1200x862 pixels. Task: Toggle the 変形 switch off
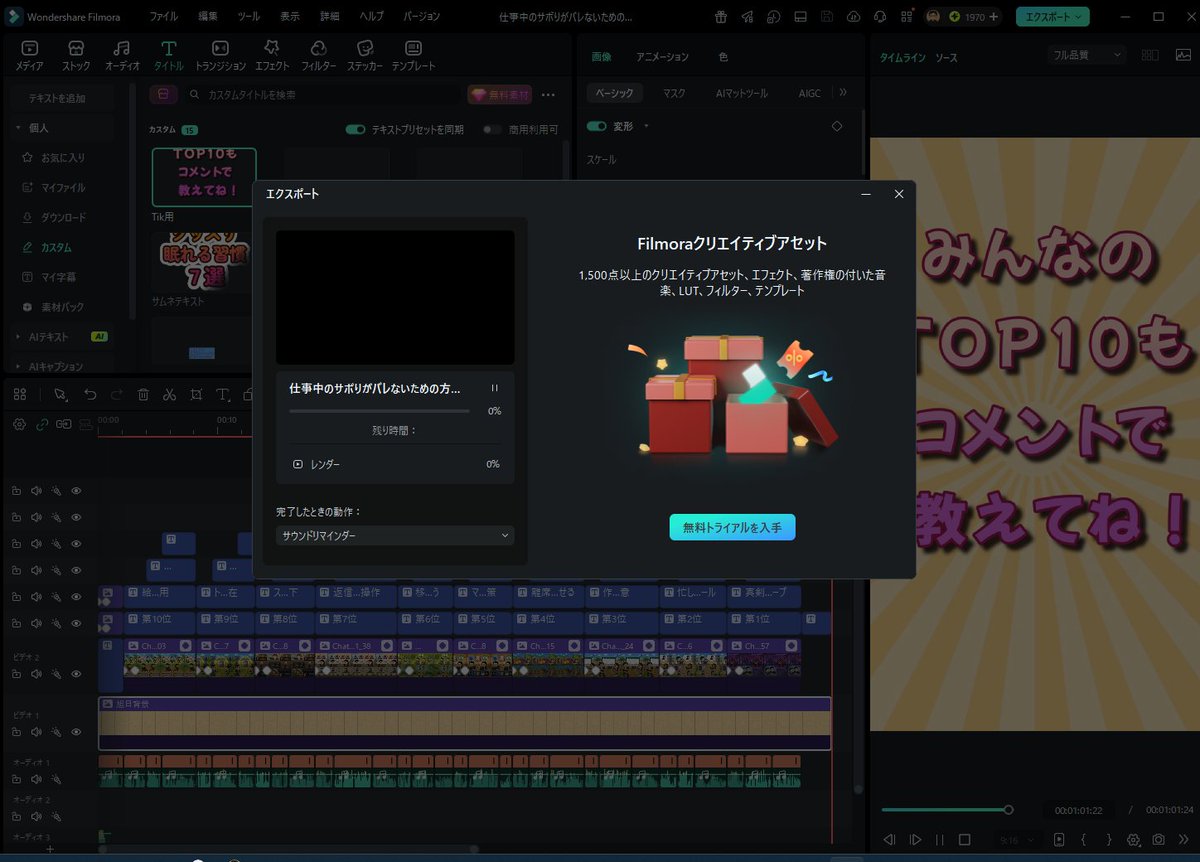coord(597,126)
